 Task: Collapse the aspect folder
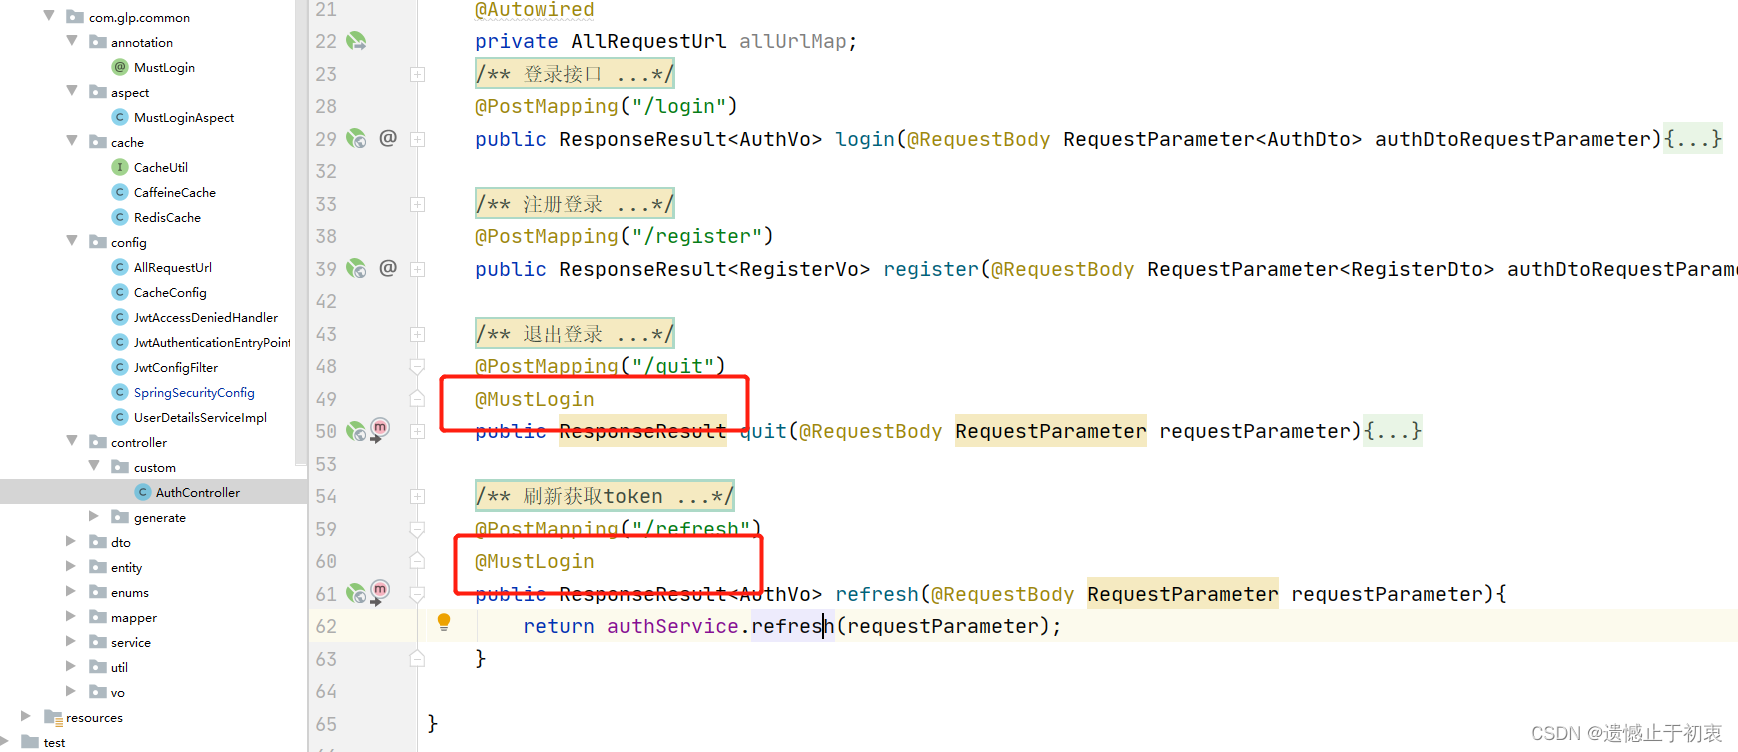(72, 91)
